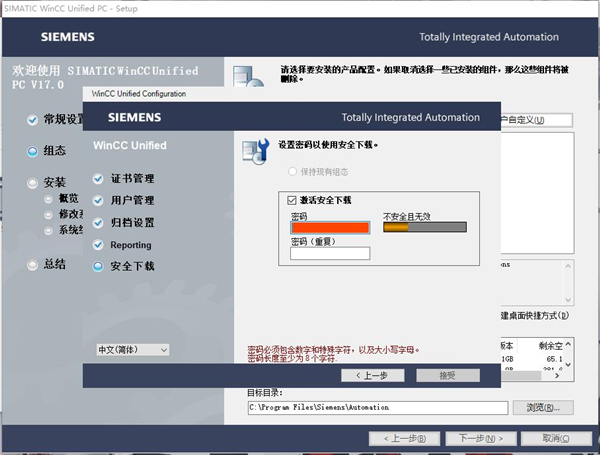
Task: Click the 组态 step indicator in Setup window
Action: pos(33,151)
